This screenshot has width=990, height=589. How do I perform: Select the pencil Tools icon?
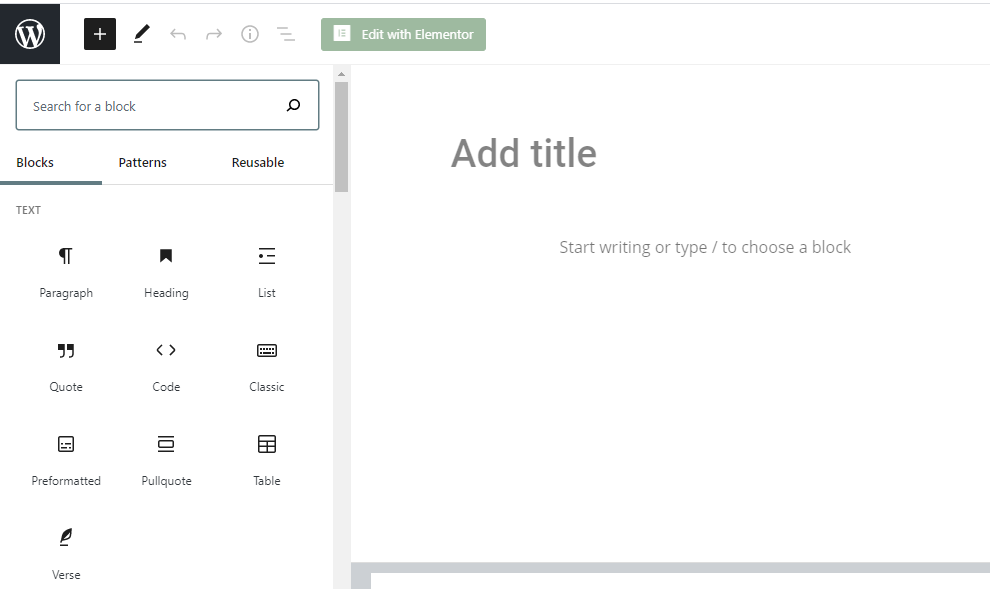click(142, 34)
